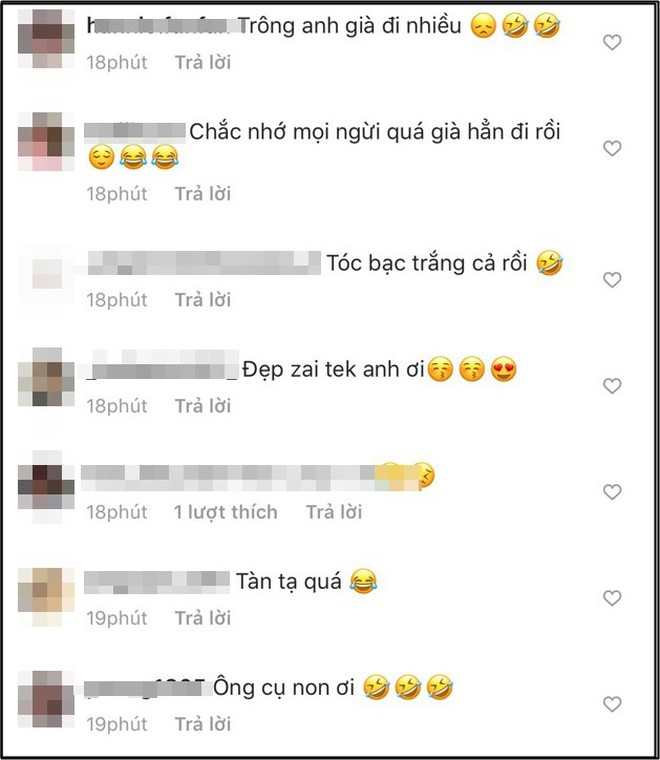Viewport: 660px width, 760px height.
Task: Like the 'Chắc nhớ mọi ngừi' comment
Action: [612, 148]
